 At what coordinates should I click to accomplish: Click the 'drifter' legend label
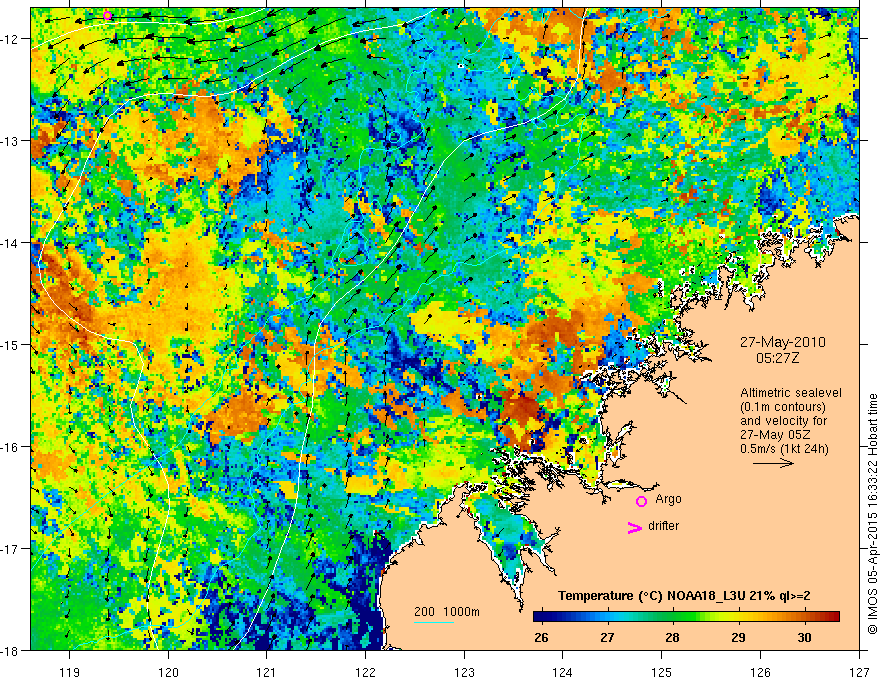[x=663, y=526]
